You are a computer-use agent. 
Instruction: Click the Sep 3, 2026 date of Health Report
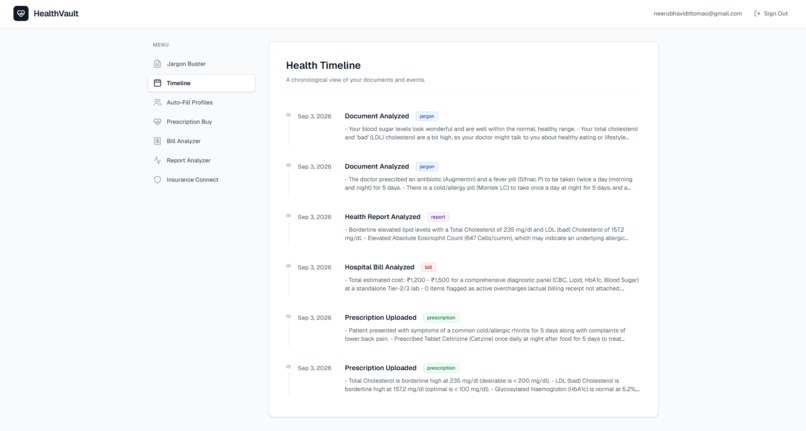coord(314,217)
